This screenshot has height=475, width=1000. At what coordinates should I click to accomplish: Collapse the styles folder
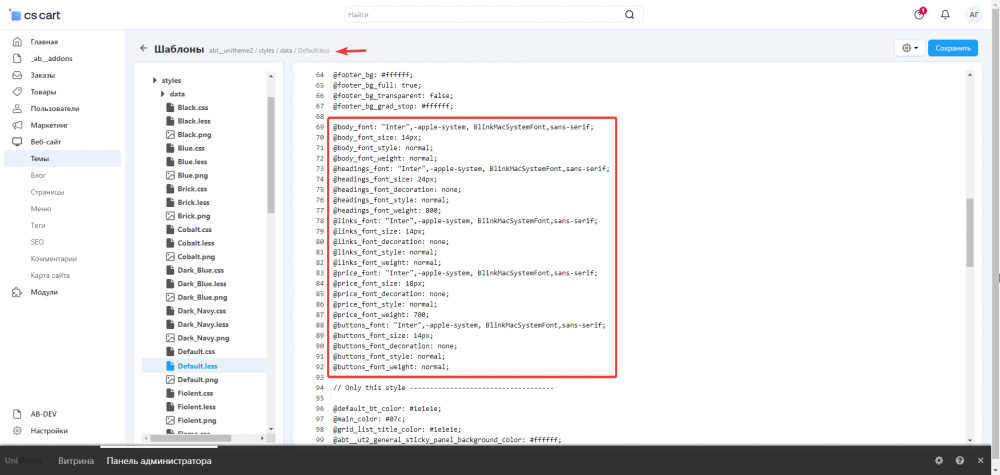(x=155, y=80)
